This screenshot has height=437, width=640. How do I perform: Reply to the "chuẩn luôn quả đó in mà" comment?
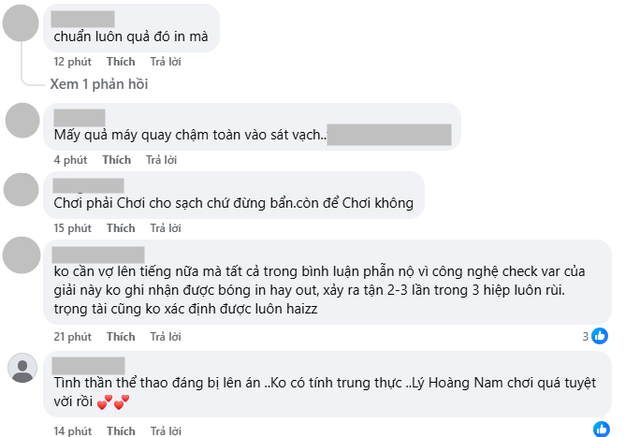pyautogui.click(x=167, y=62)
